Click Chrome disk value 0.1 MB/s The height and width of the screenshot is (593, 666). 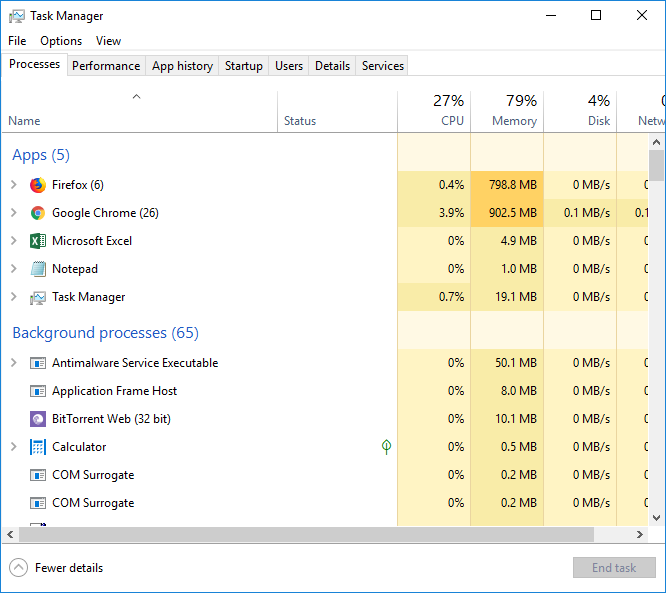pos(587,213)
